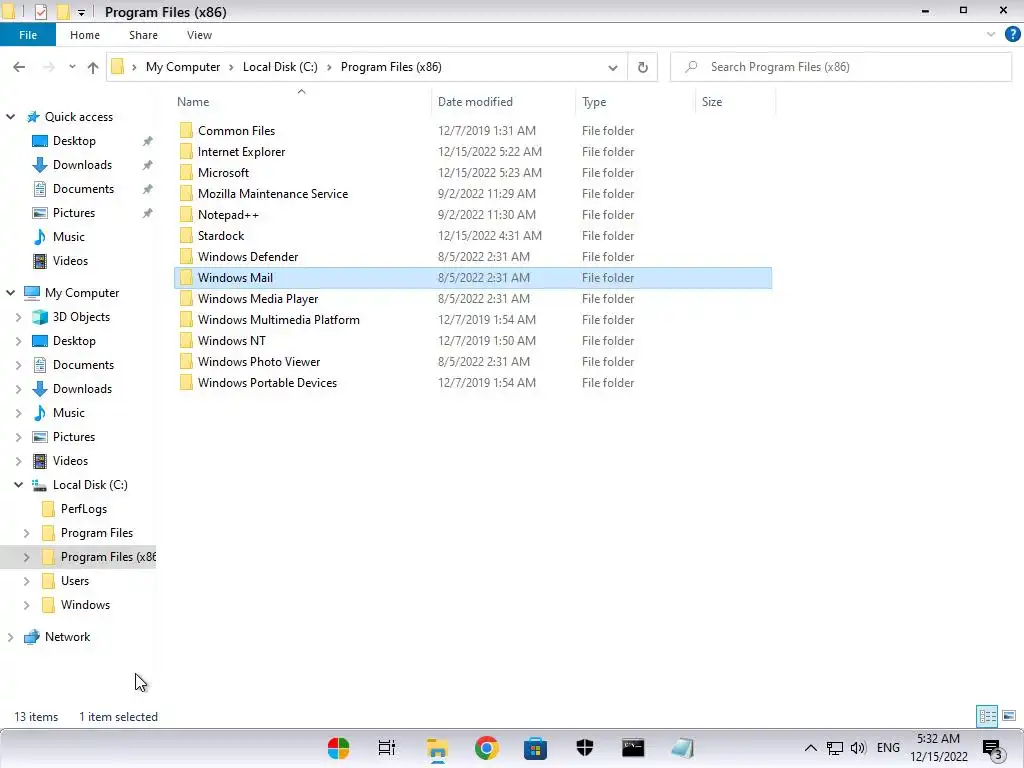Open the address bar history dropdown
This screenshot has height=768, width=1024.
tap(613, 67)
